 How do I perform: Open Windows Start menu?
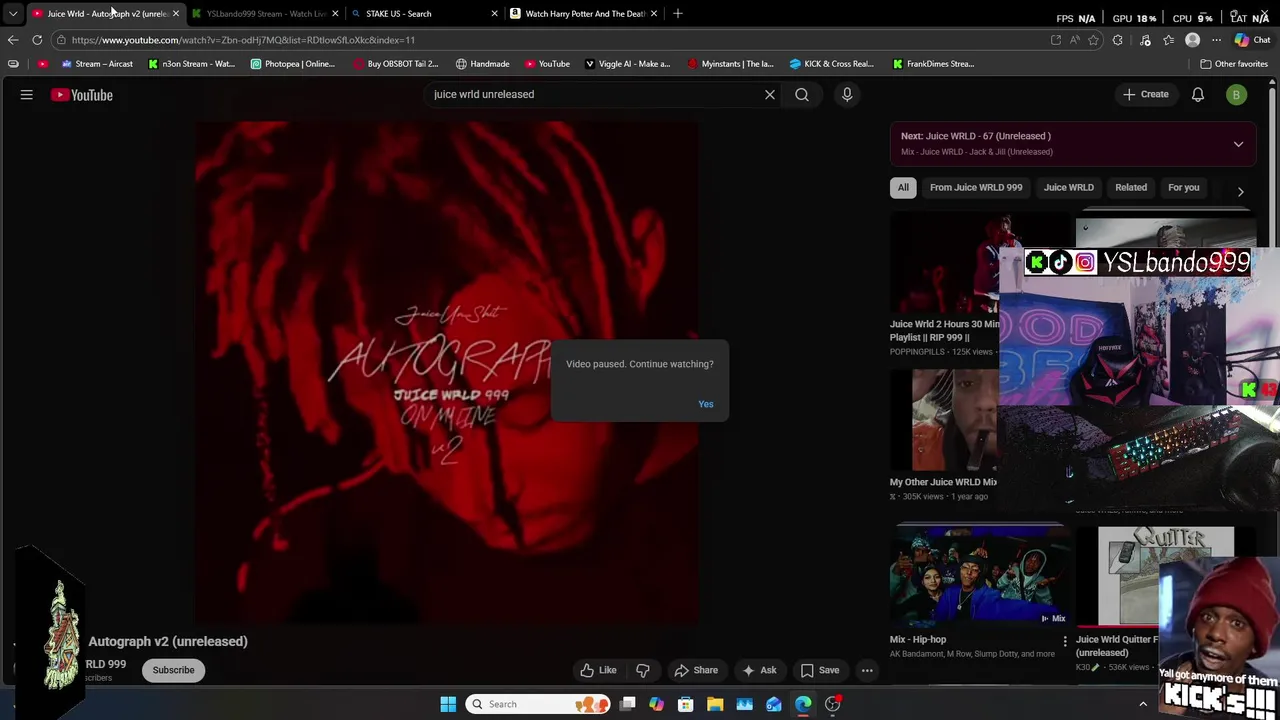[448, 704]
